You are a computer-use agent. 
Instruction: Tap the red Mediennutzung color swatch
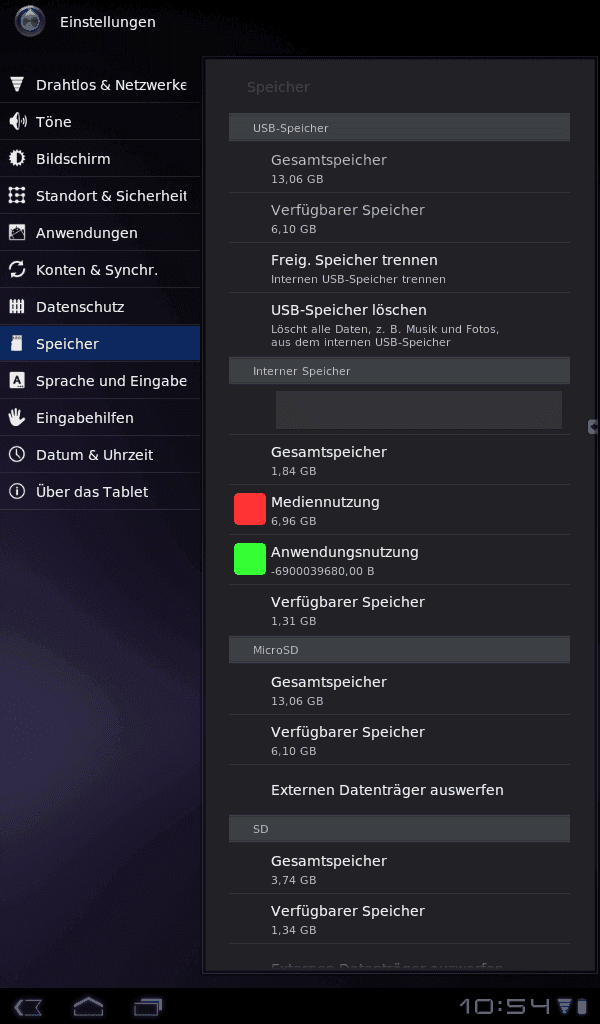click(250, 509)
